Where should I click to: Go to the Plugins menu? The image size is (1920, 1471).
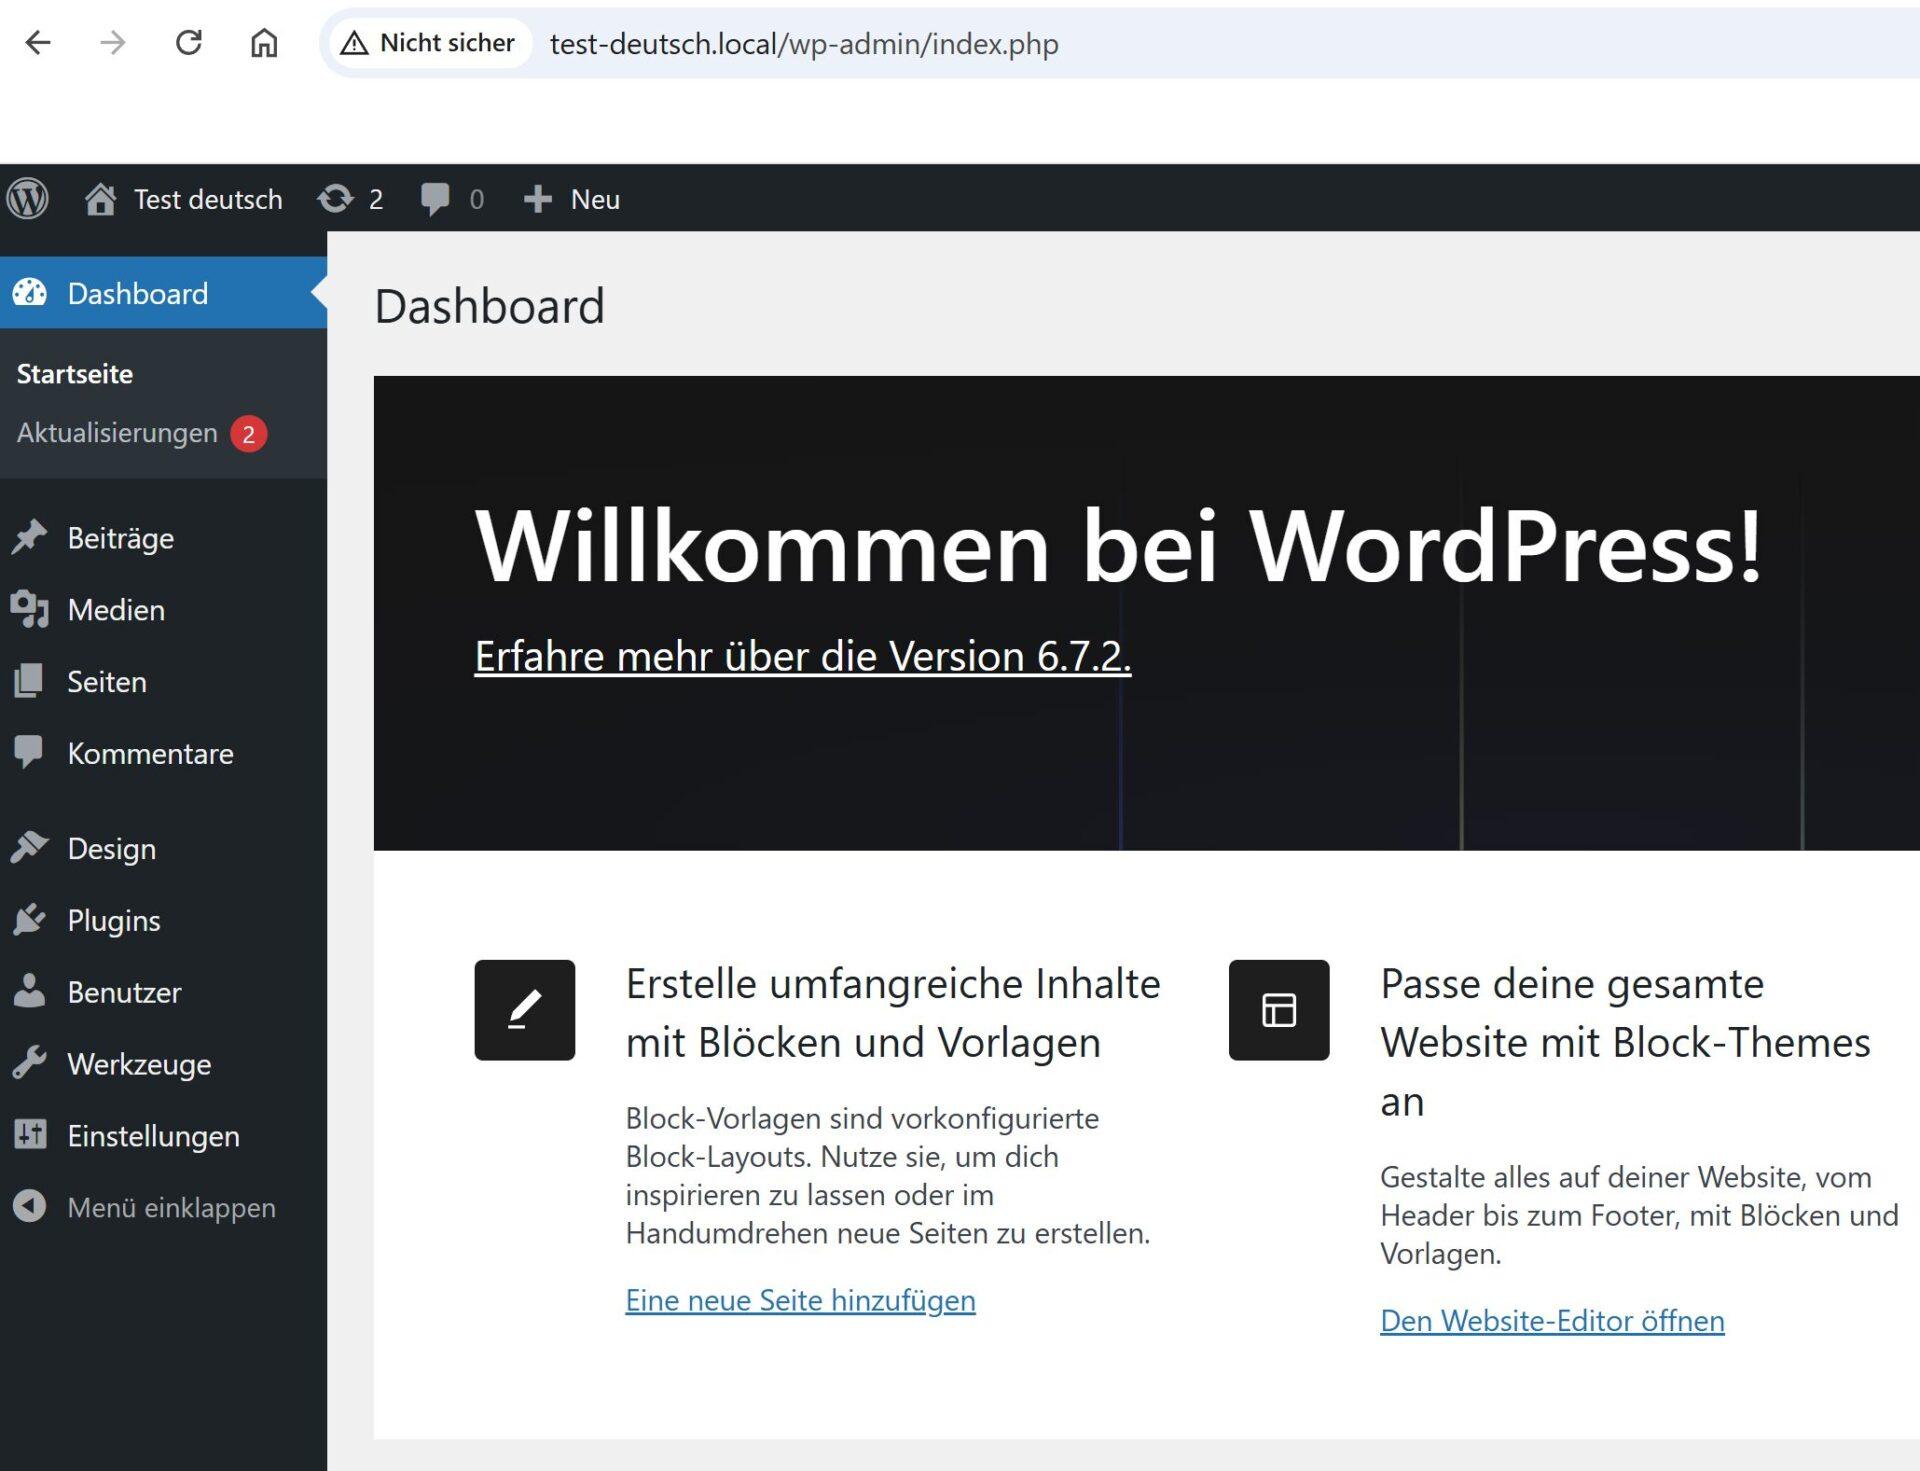tap(113, 920)
